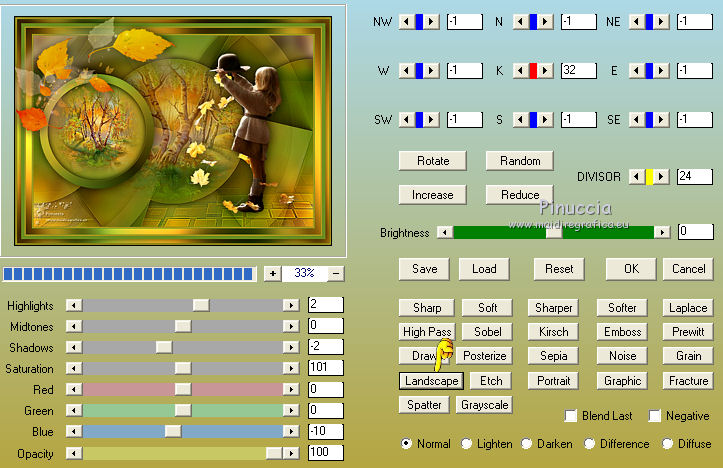
Task: Click the NW right arrow stepper
Action: click(431, 21)
